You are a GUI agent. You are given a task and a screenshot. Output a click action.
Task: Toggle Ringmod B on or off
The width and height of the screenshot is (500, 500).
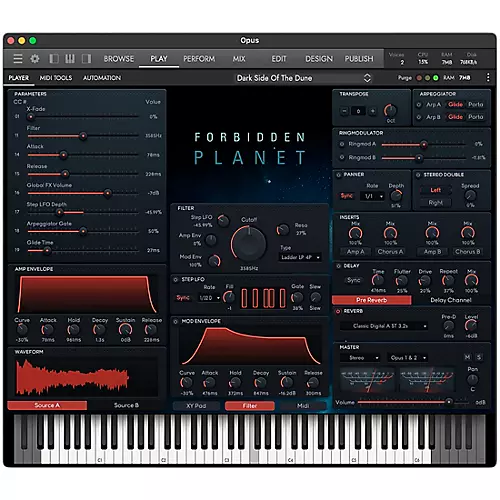click(342, 157)
